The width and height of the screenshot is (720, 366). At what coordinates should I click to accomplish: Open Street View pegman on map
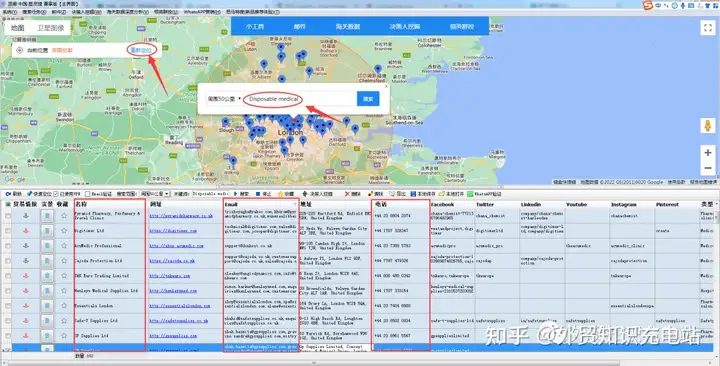[x=708, y=125]
